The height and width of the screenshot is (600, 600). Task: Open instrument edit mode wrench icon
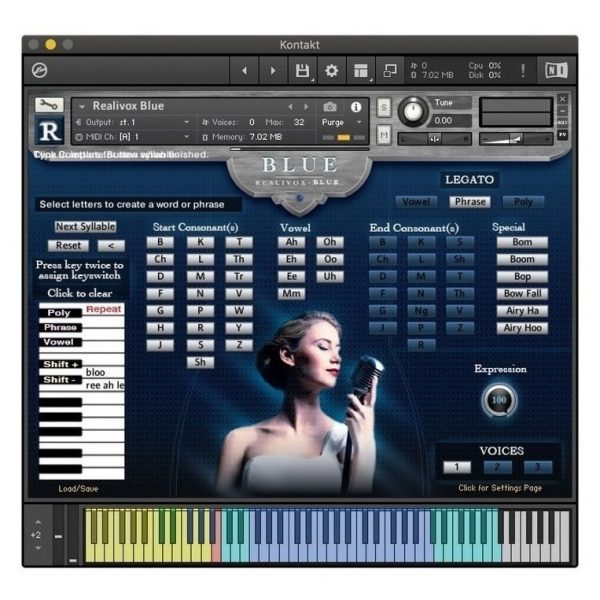click(49, 104)
